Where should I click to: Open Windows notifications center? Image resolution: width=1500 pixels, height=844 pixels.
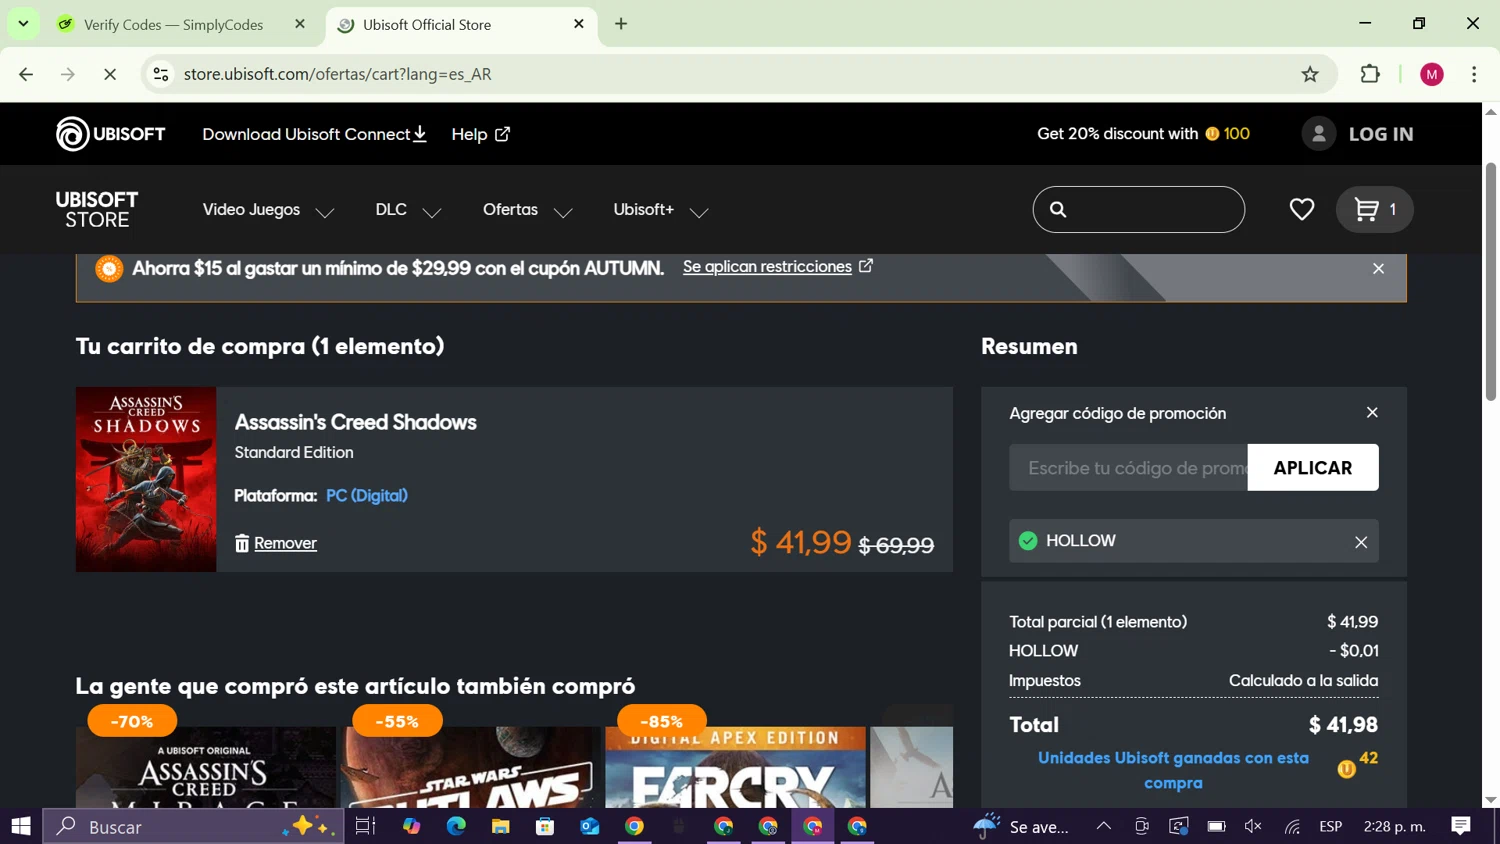[1461, 826]
